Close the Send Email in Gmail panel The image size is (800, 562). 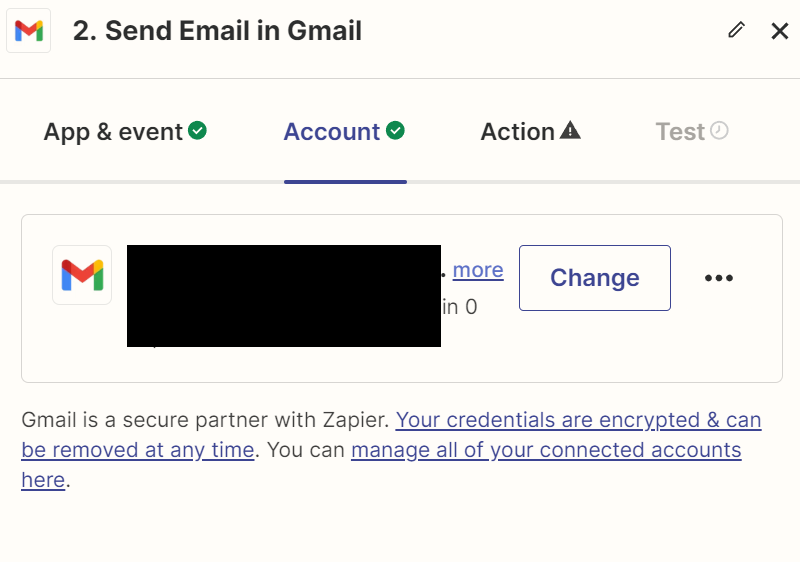pyautogui.click(x=780, y=31)
